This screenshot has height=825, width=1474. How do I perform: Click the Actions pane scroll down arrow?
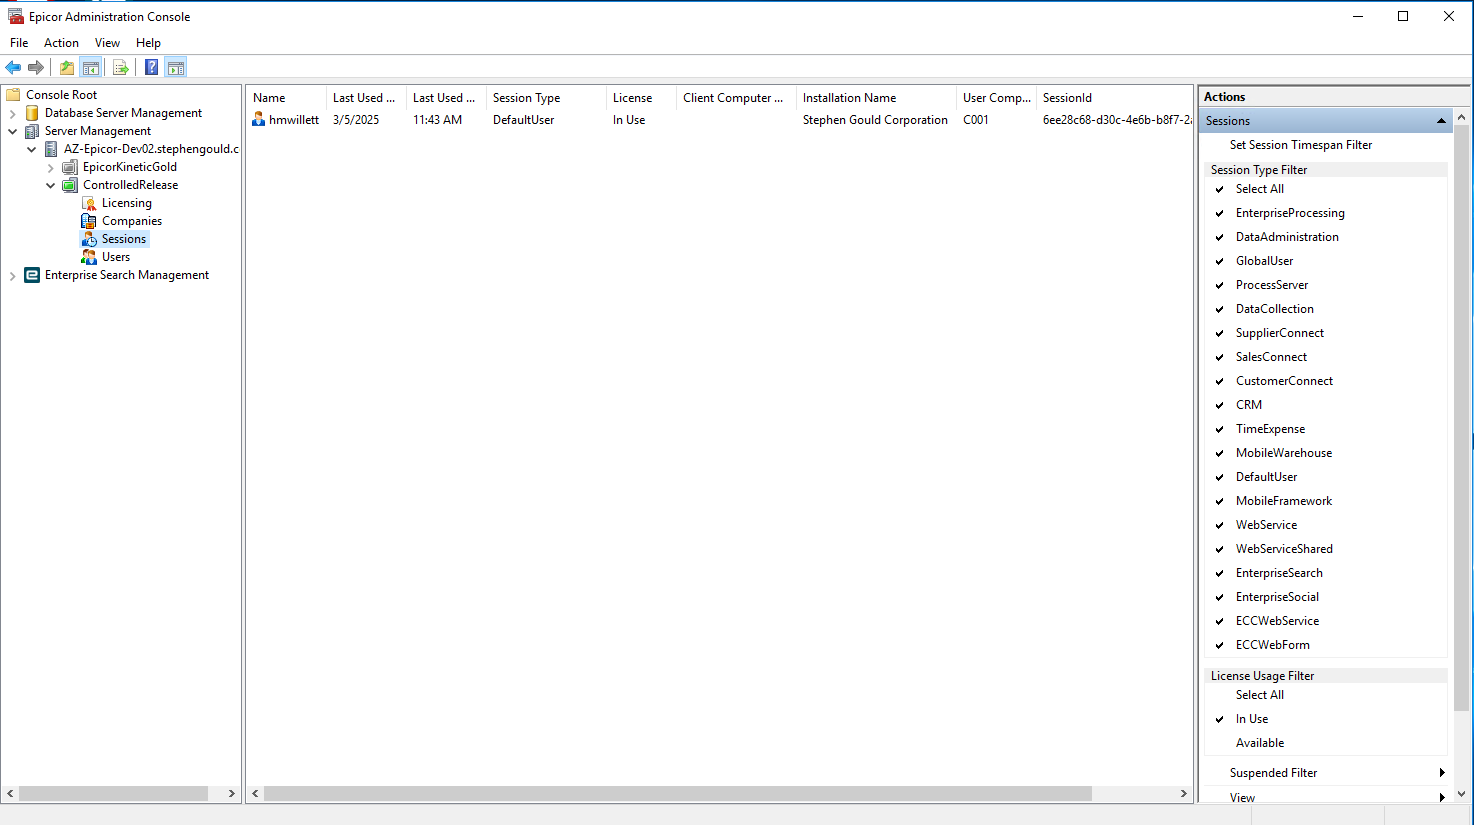point(1461,794)
